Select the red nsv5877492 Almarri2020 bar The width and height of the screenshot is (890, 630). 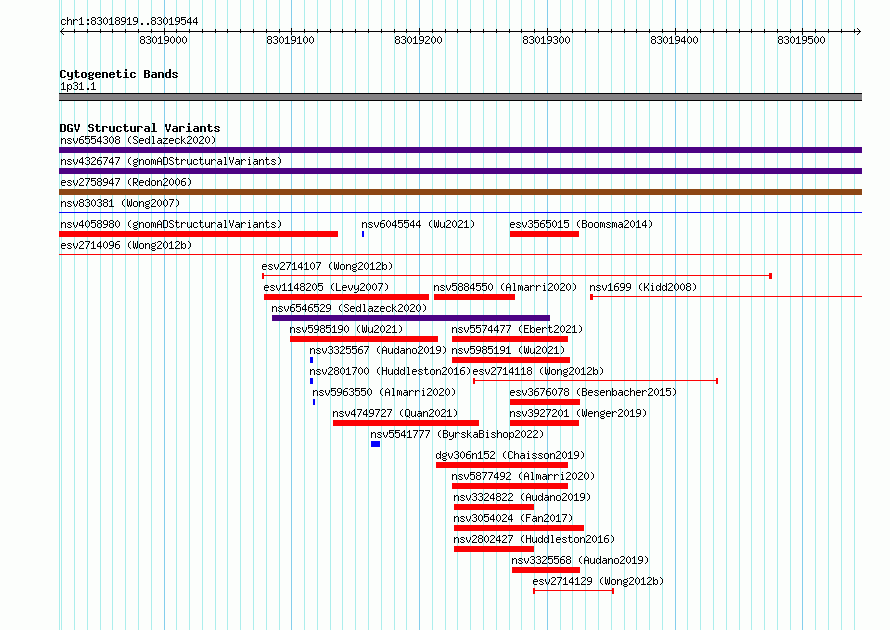[510, 486]
